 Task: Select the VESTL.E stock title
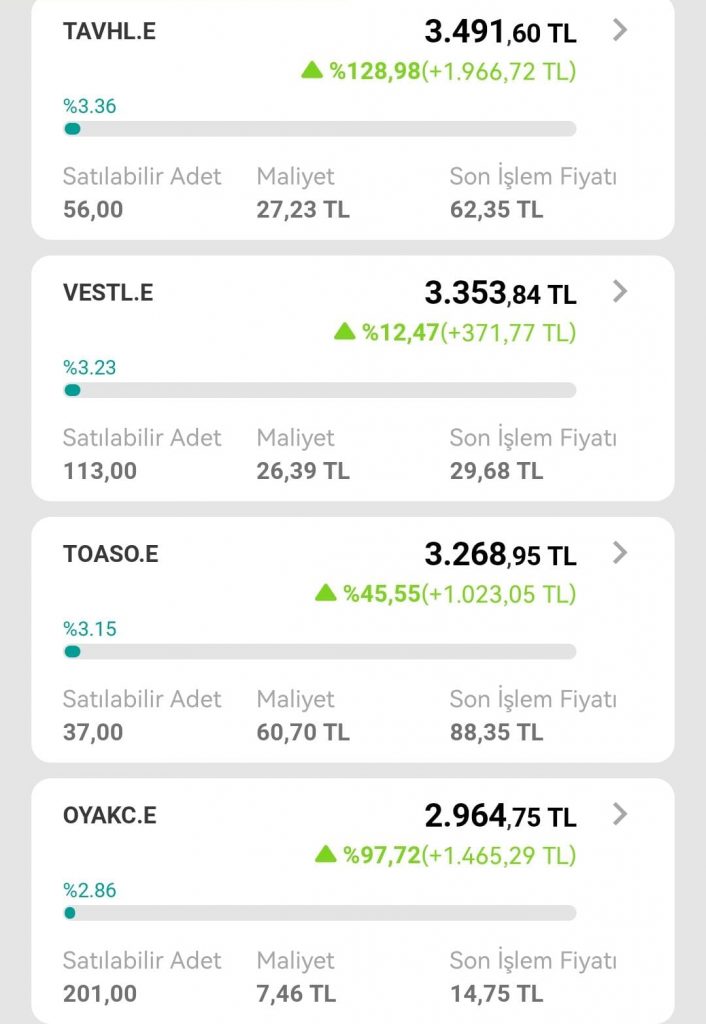point(108,293)
